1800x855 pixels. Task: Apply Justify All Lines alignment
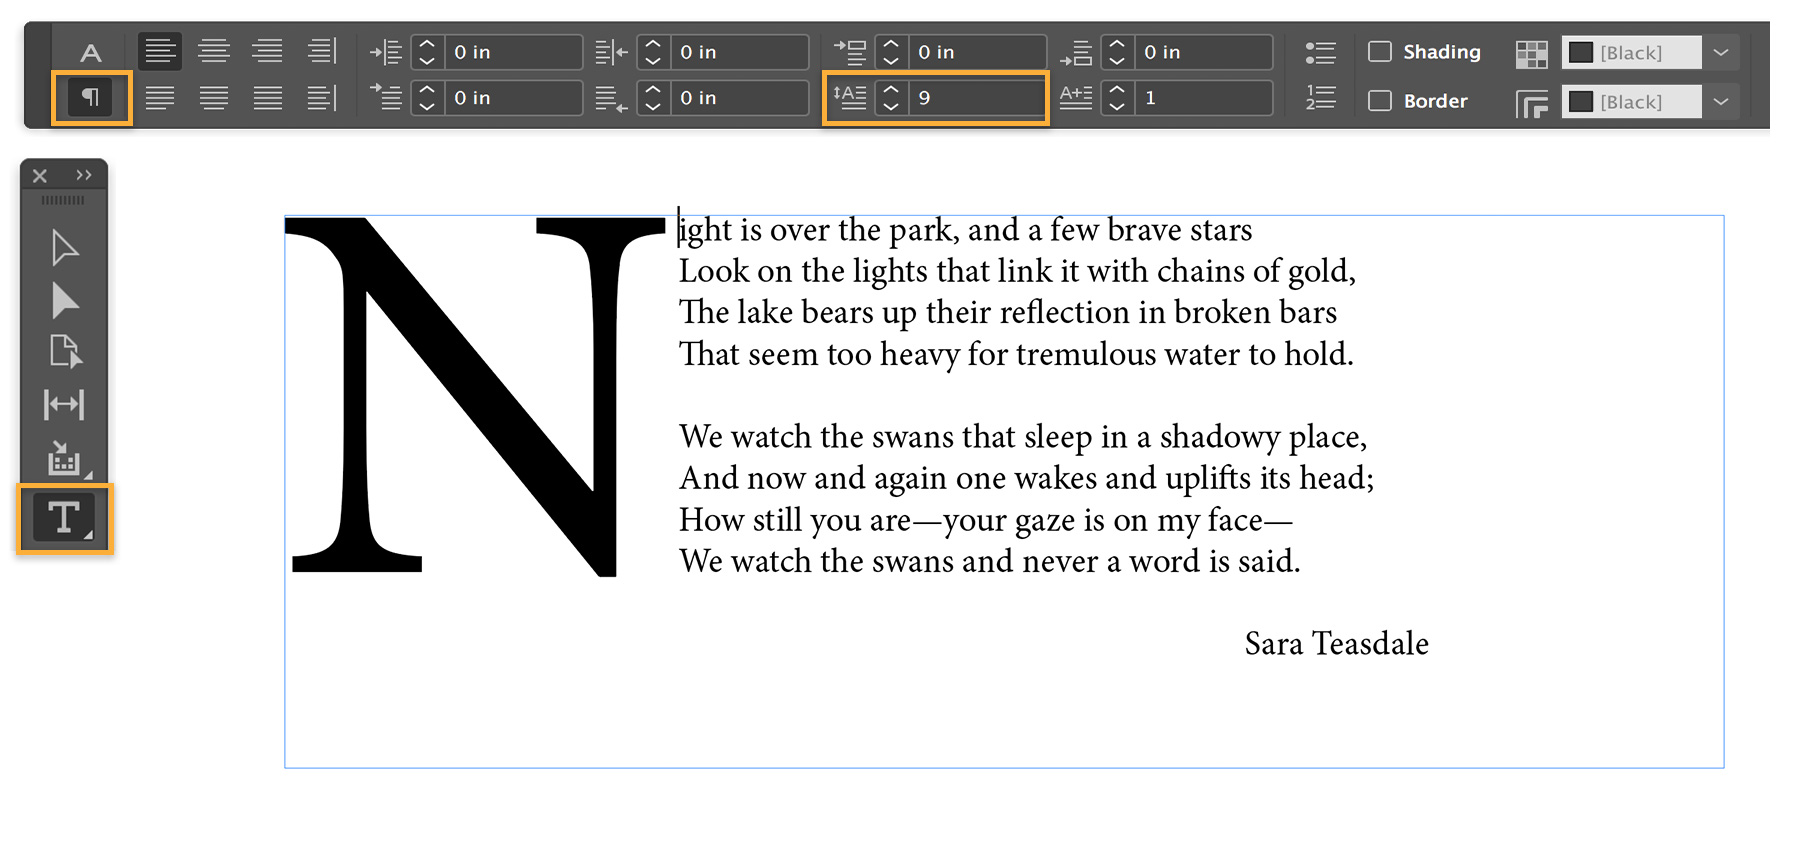[267, 98]
